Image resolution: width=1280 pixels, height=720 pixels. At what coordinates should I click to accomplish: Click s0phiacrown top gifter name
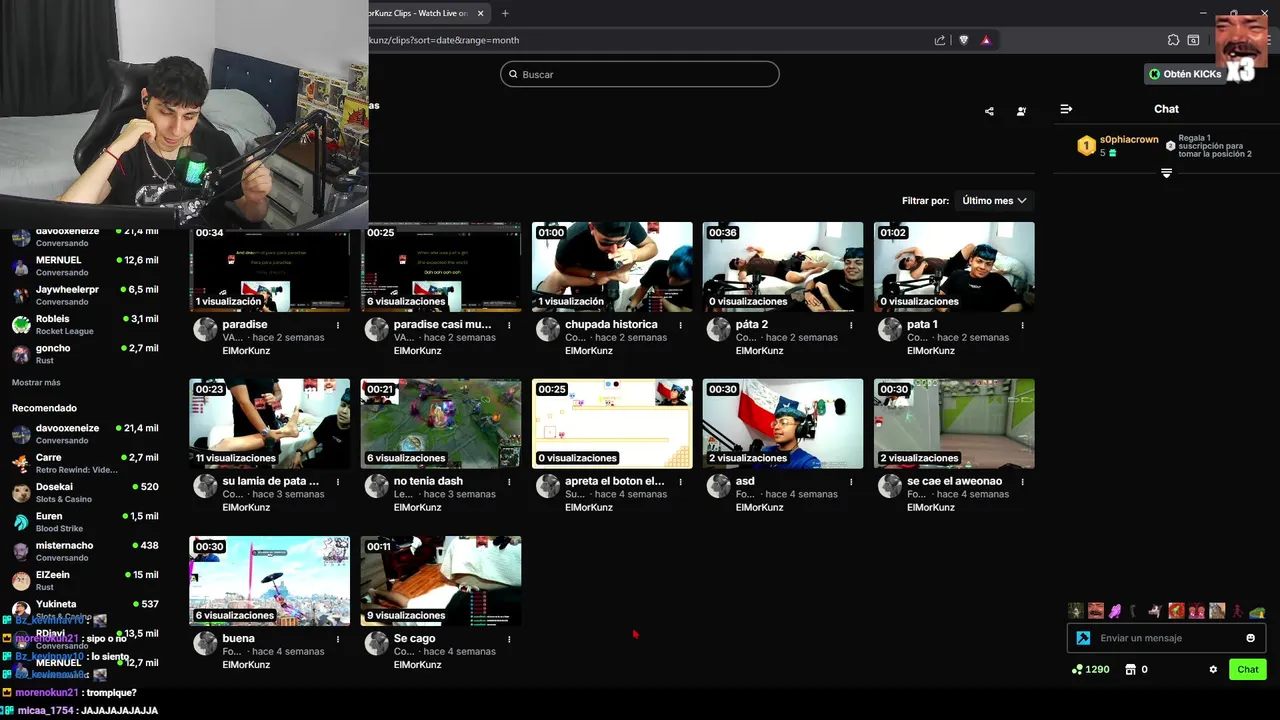point(1128,139)
